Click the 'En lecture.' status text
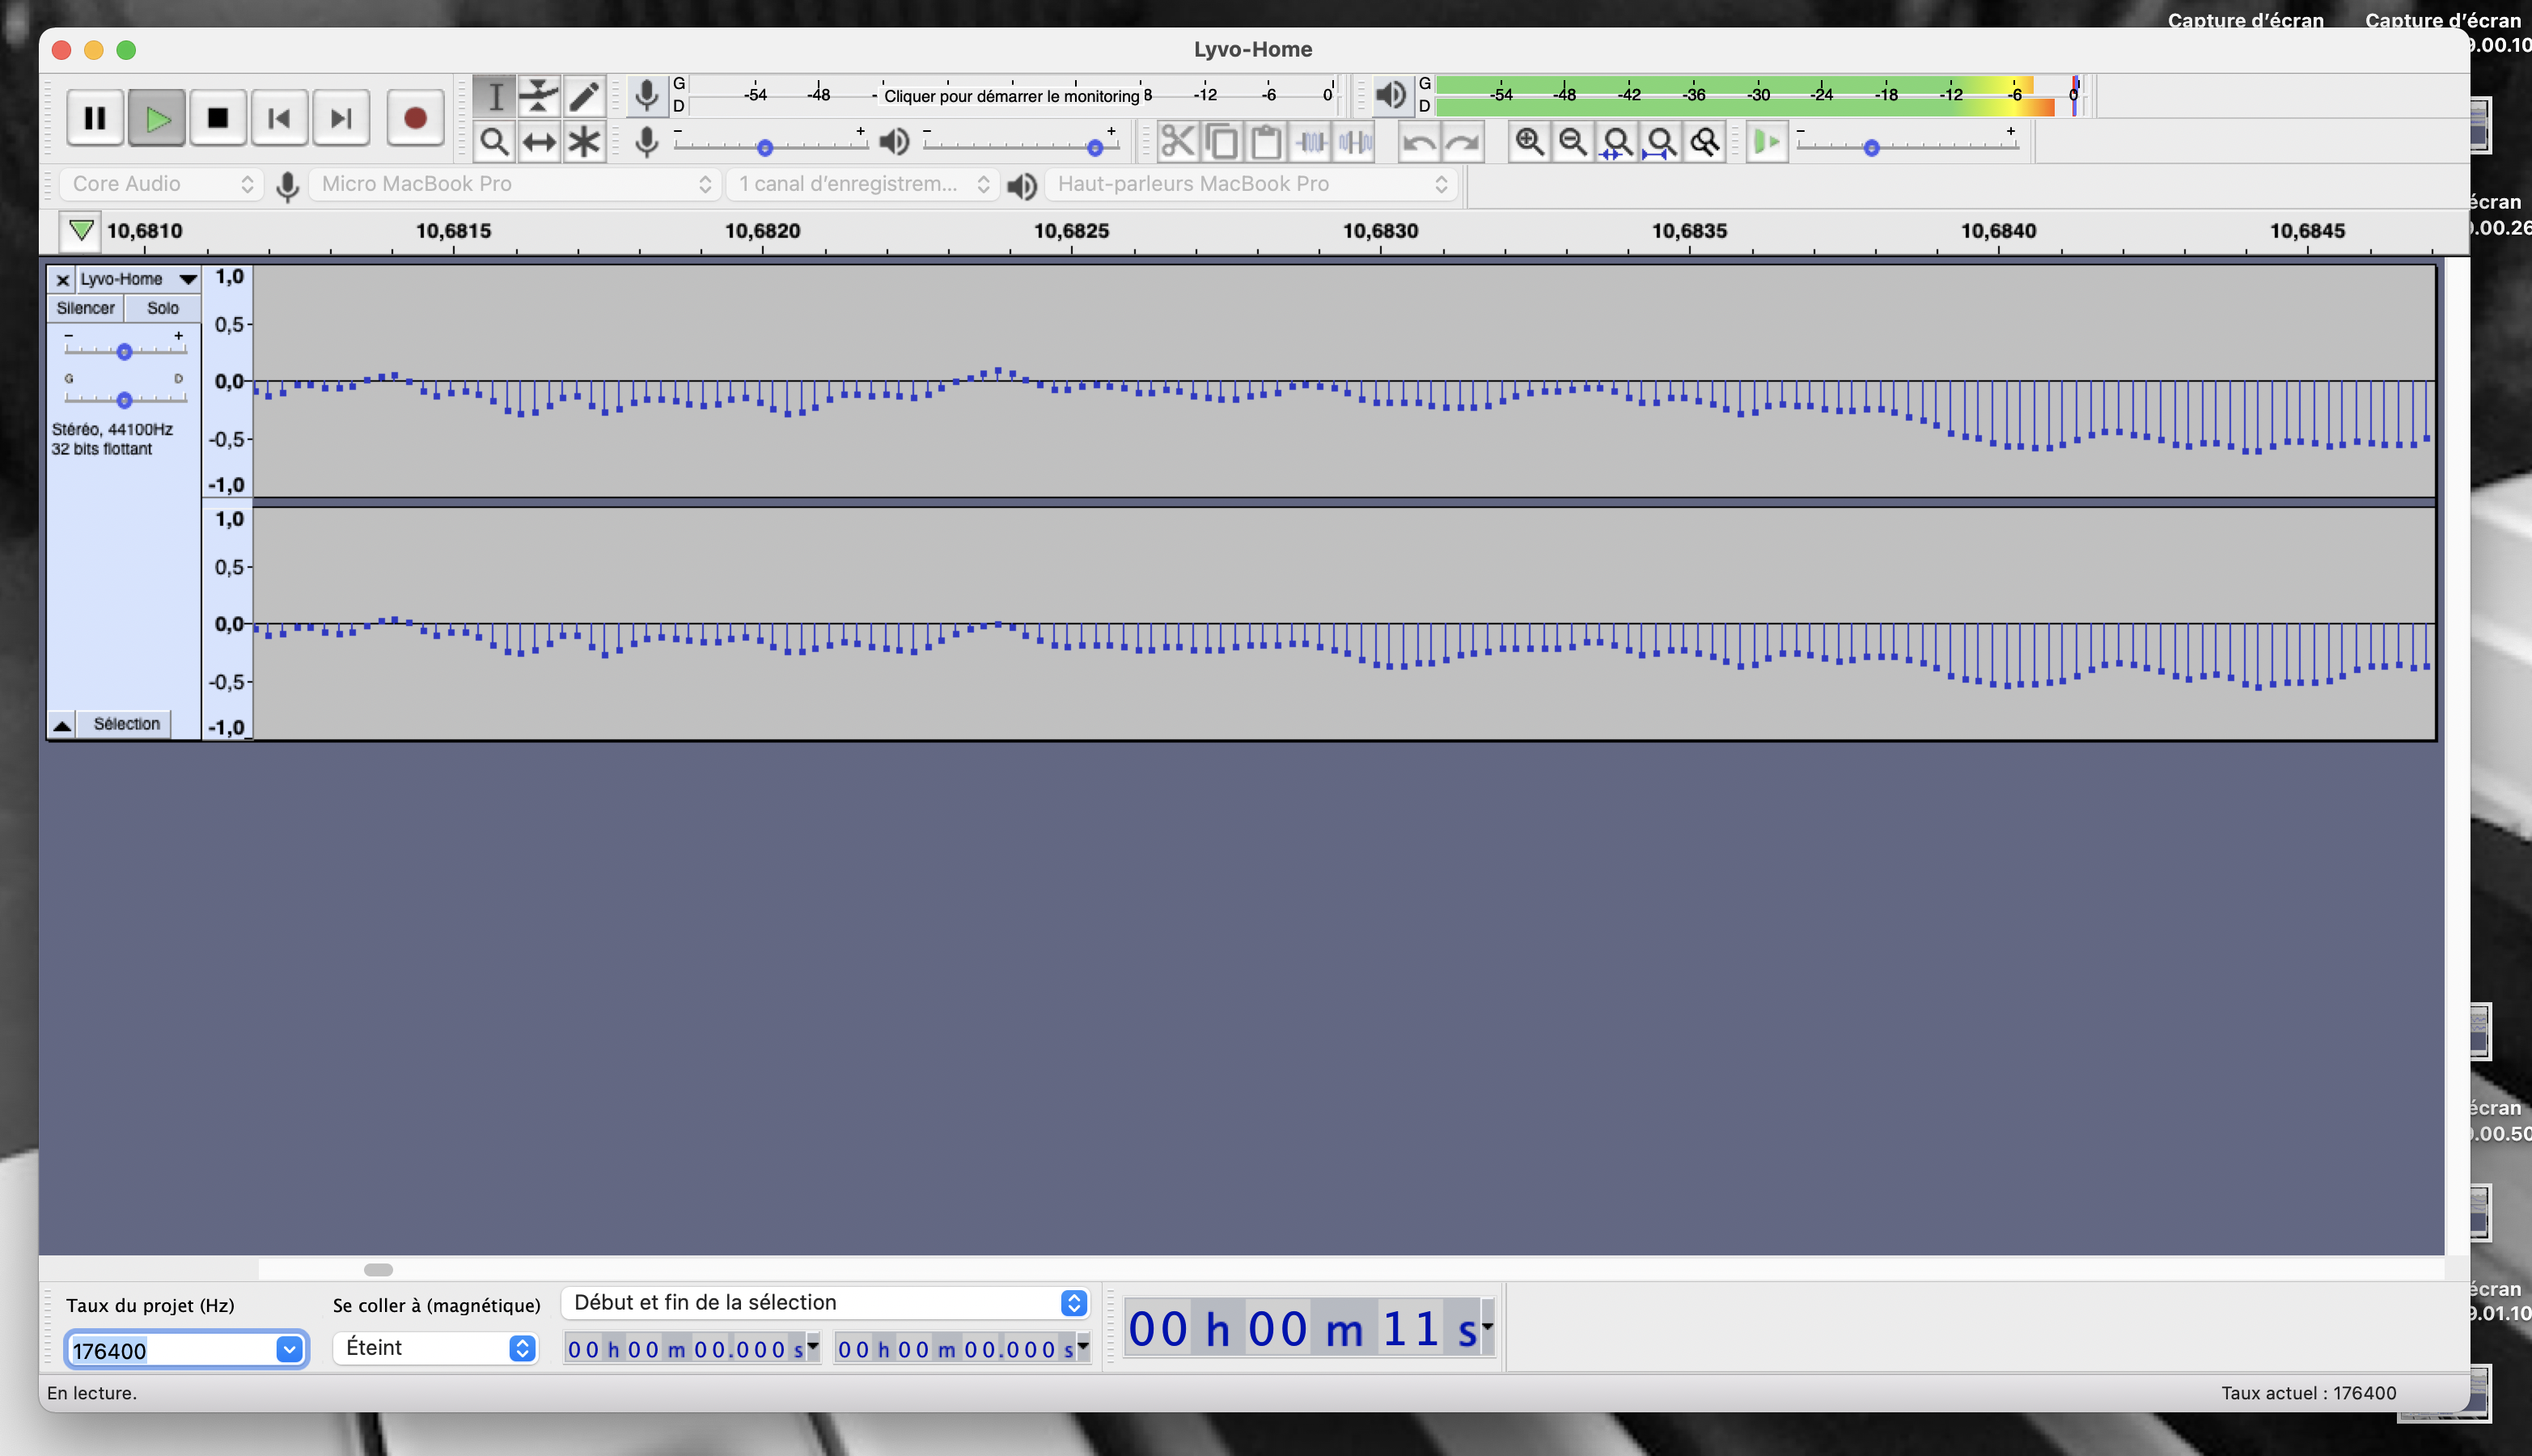Image resolution: width=2532 pixels, height=1456 pixels. click(x=92, y=1392)
